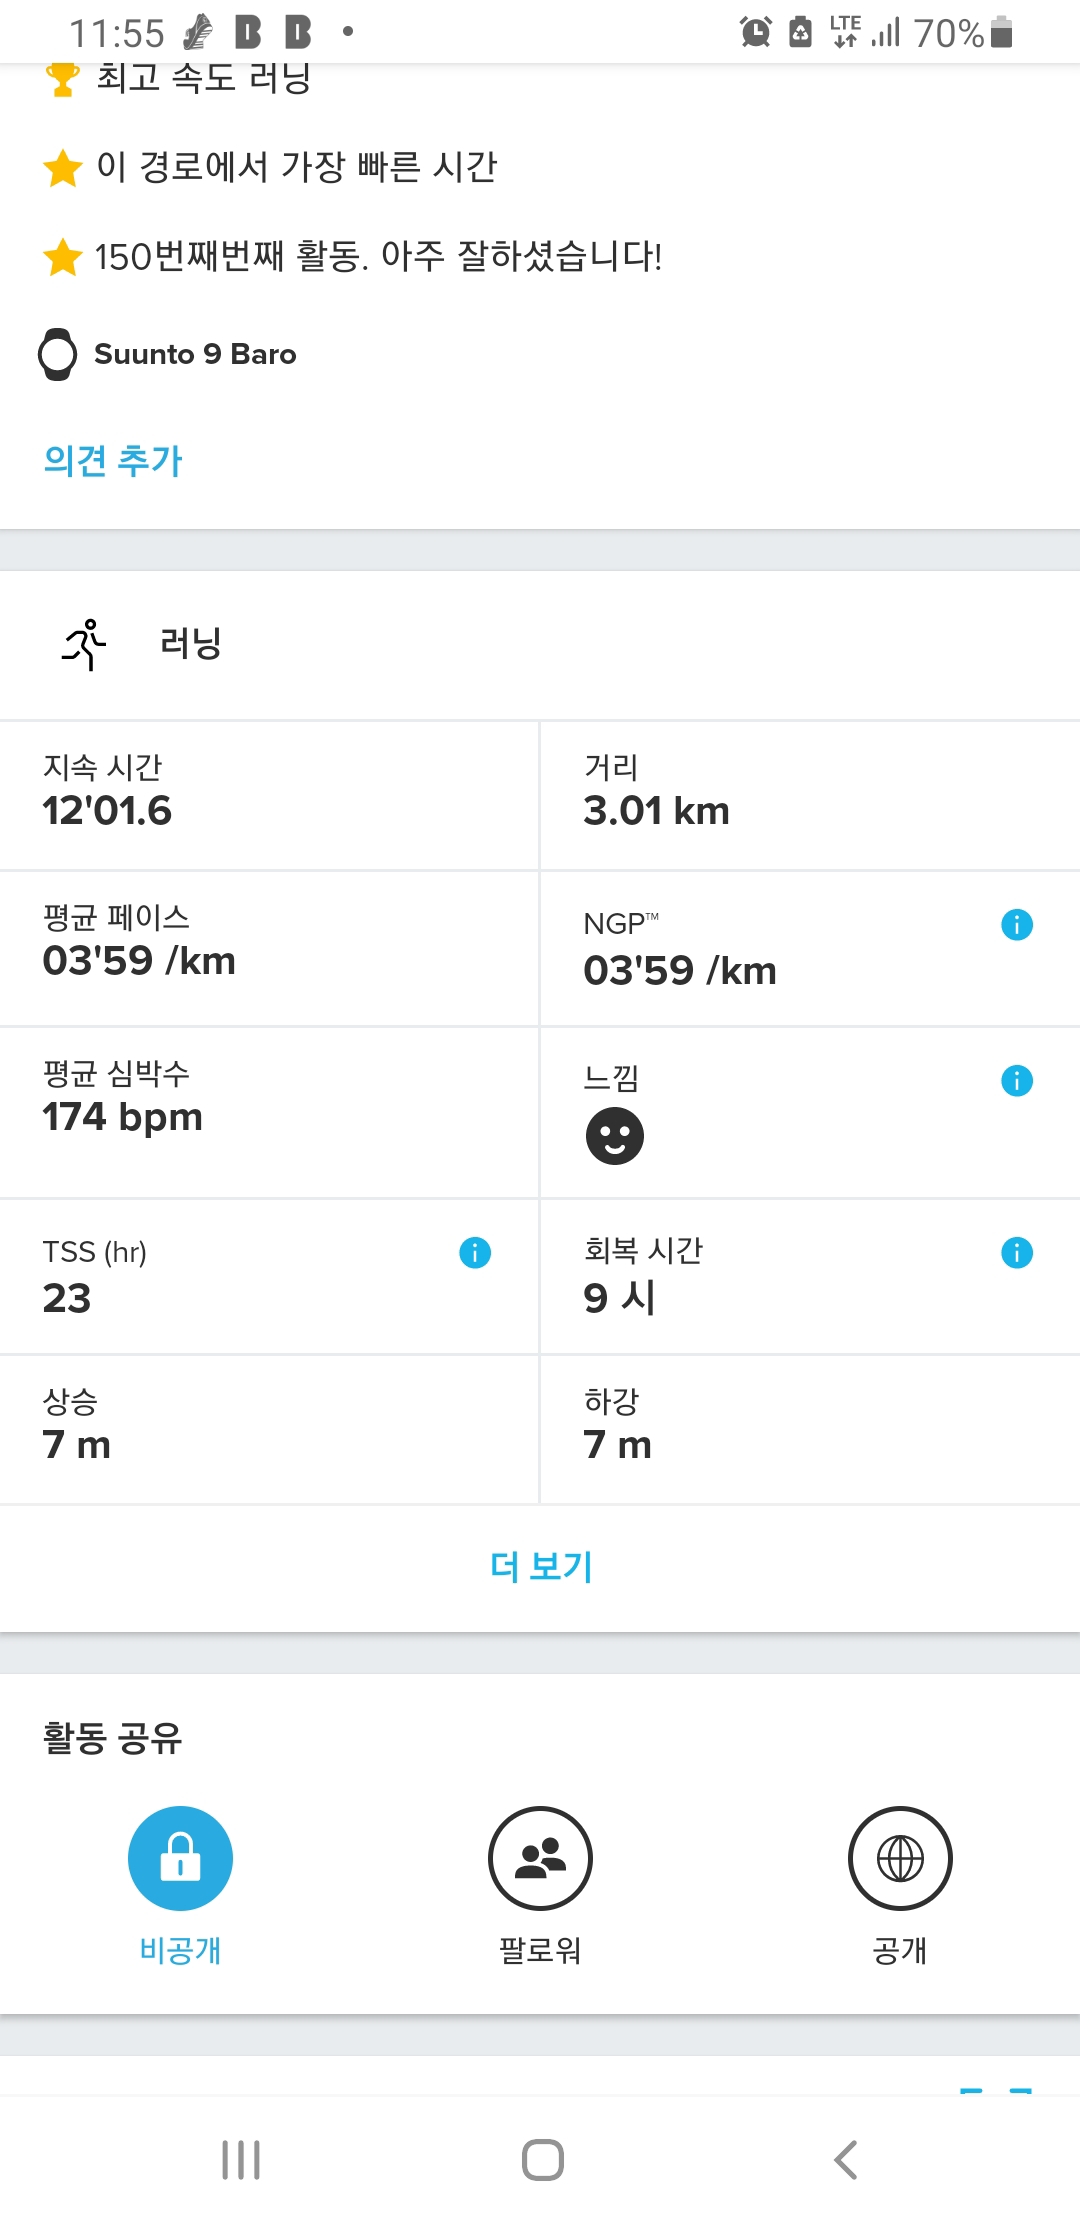Image resolution: width=1080 pixels, height=2220 pixels.
Task: Tap 의견 추가 to add comment
Action: (x=113, y=461)
